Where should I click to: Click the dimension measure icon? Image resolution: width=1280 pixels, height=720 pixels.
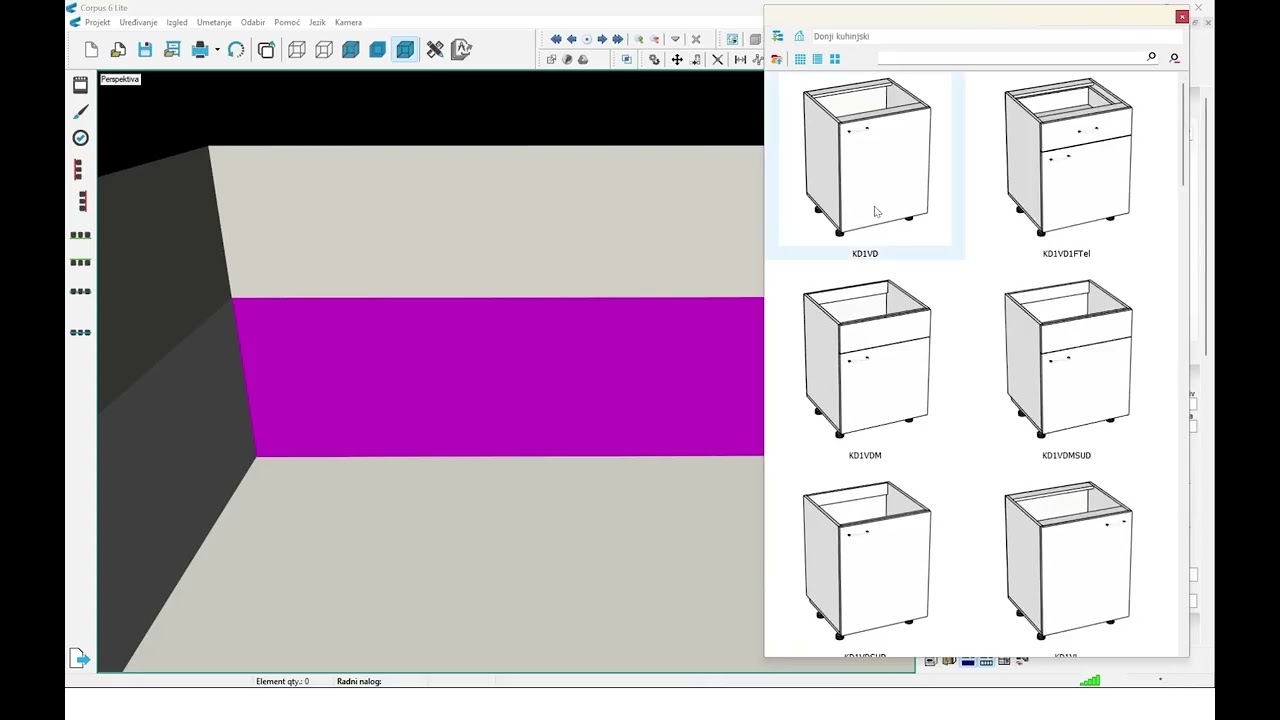tap(740, 60)
